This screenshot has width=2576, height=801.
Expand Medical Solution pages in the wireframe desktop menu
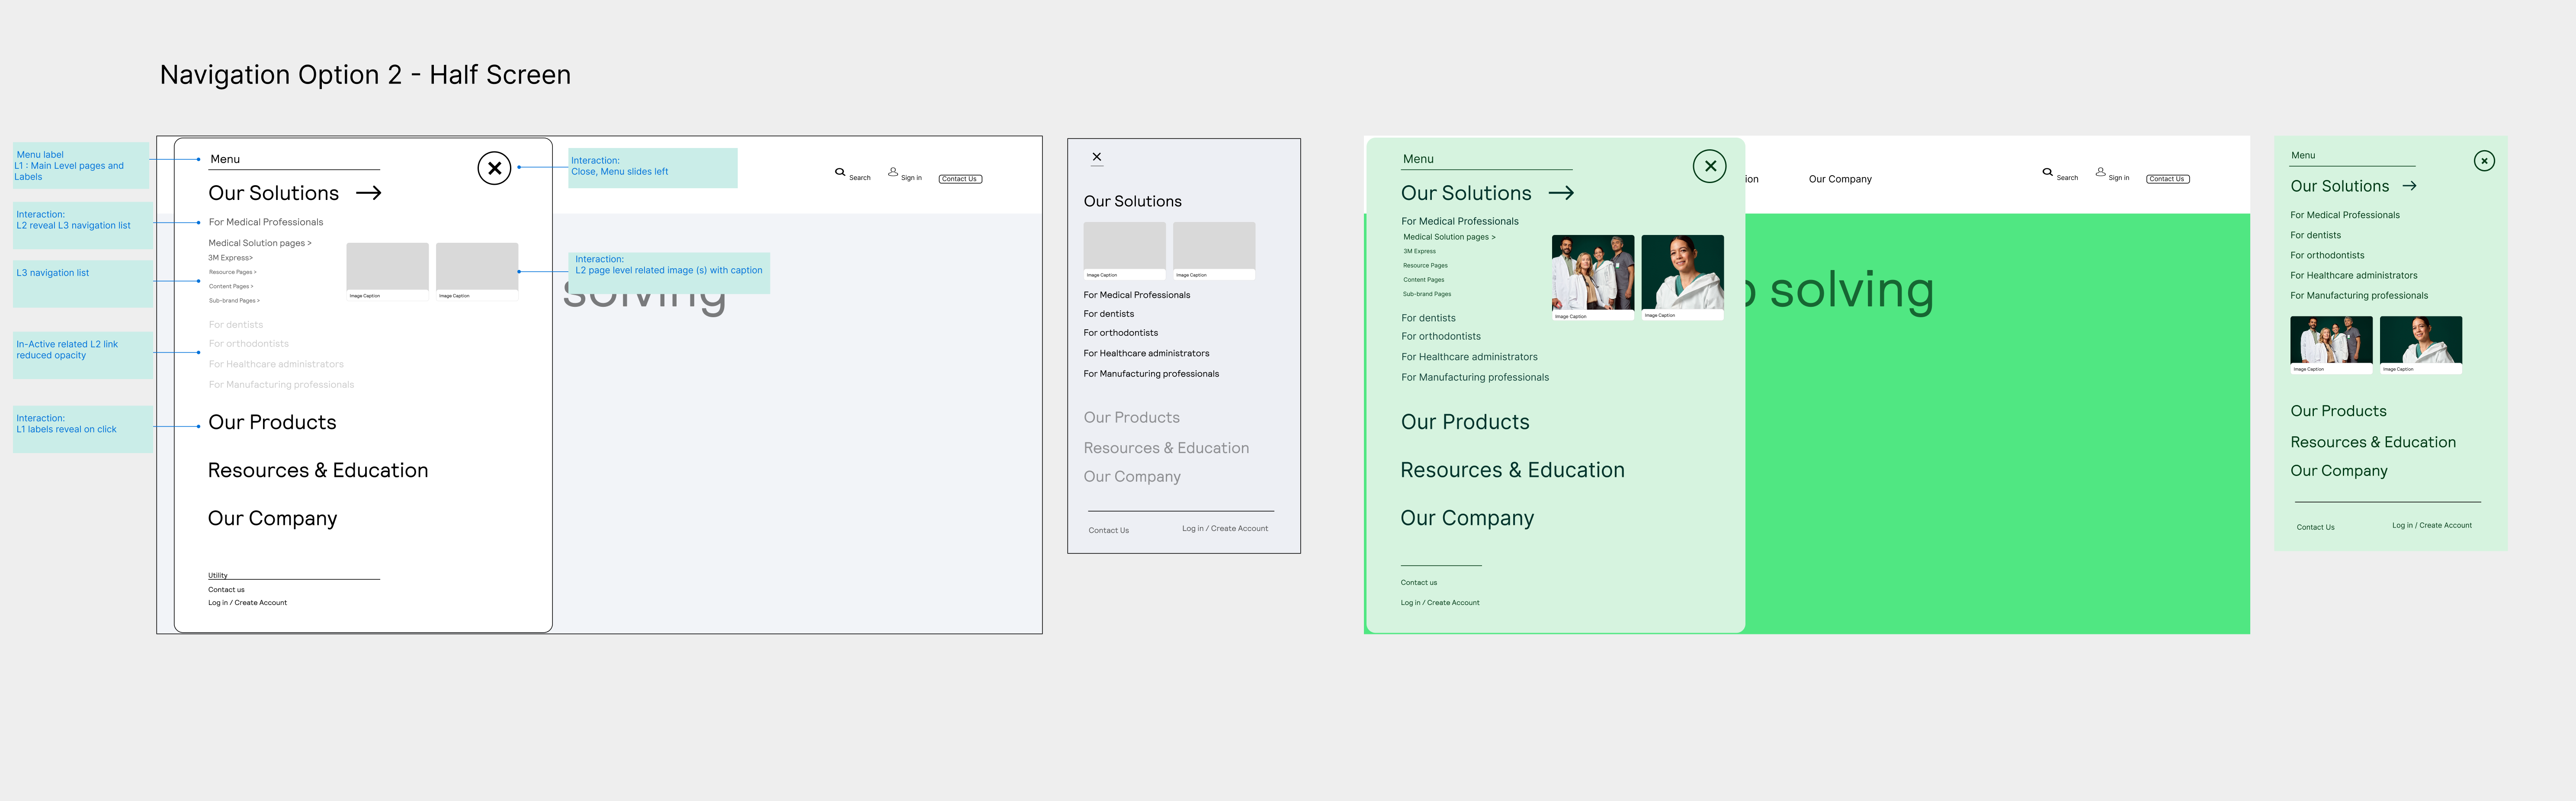pos(260,243)
